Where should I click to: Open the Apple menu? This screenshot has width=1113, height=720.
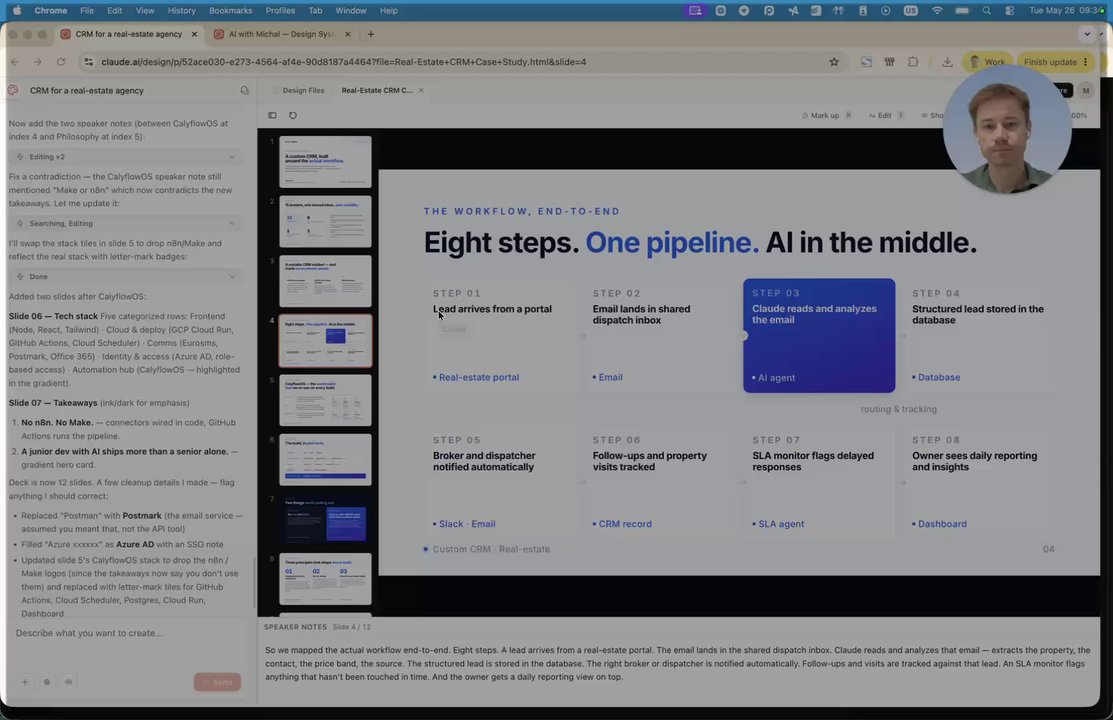pos(17,11)
